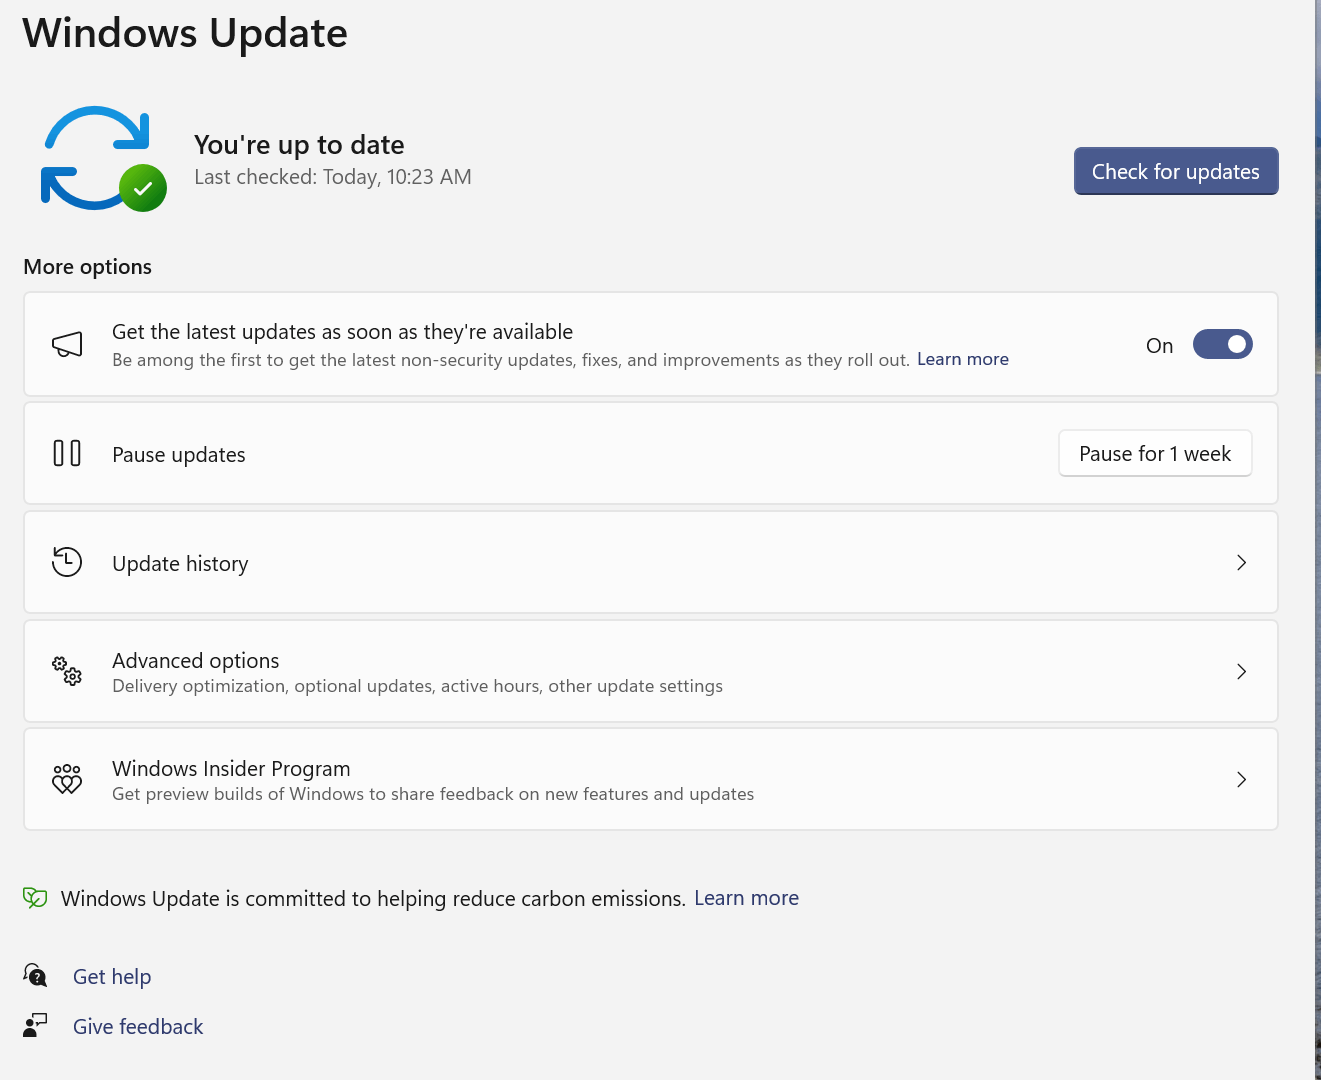Click the 'You're up to date' status text

point(299,145)
